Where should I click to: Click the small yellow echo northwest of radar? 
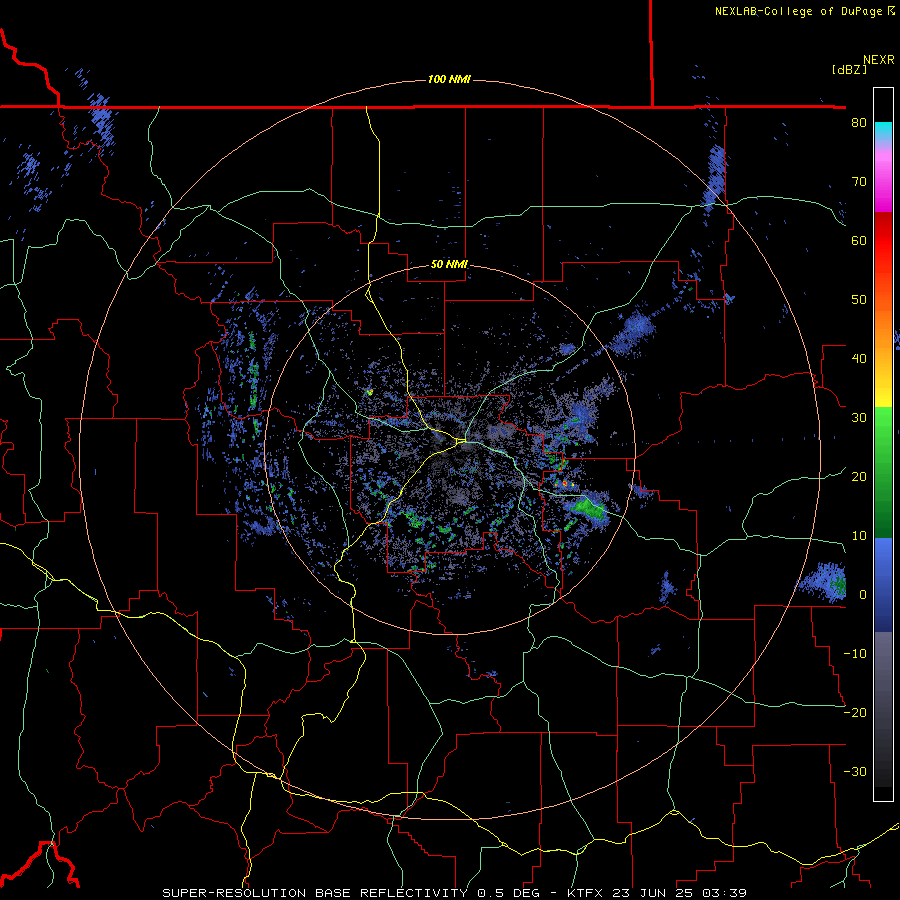point(370,393)
